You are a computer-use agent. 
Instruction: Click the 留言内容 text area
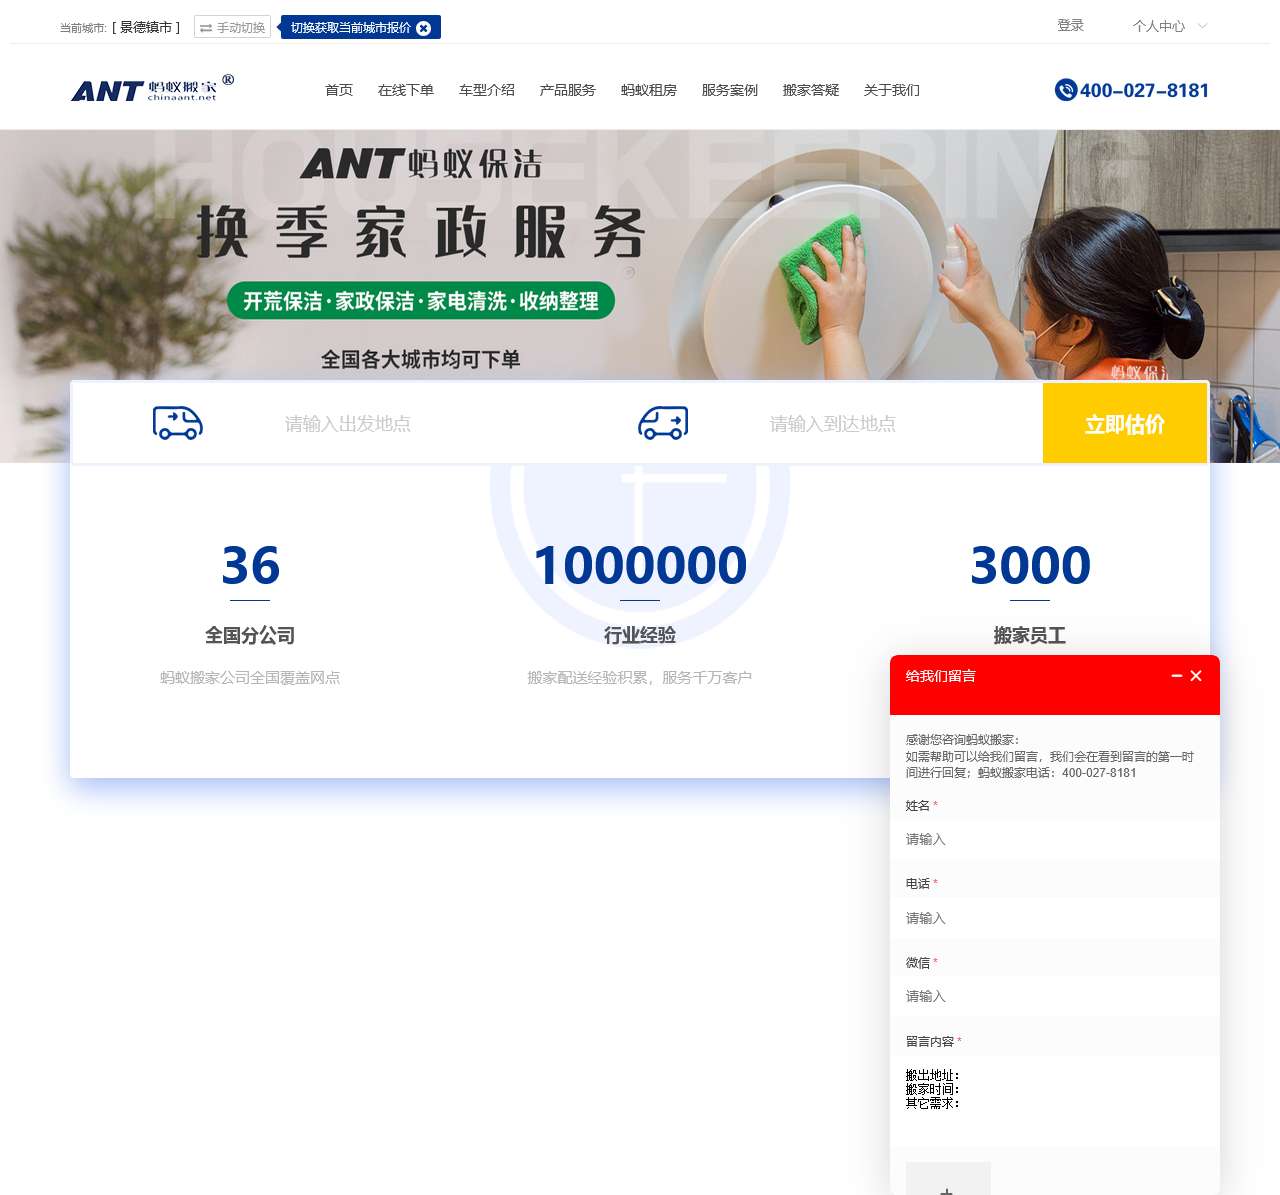click(x=1055, y=1100)
